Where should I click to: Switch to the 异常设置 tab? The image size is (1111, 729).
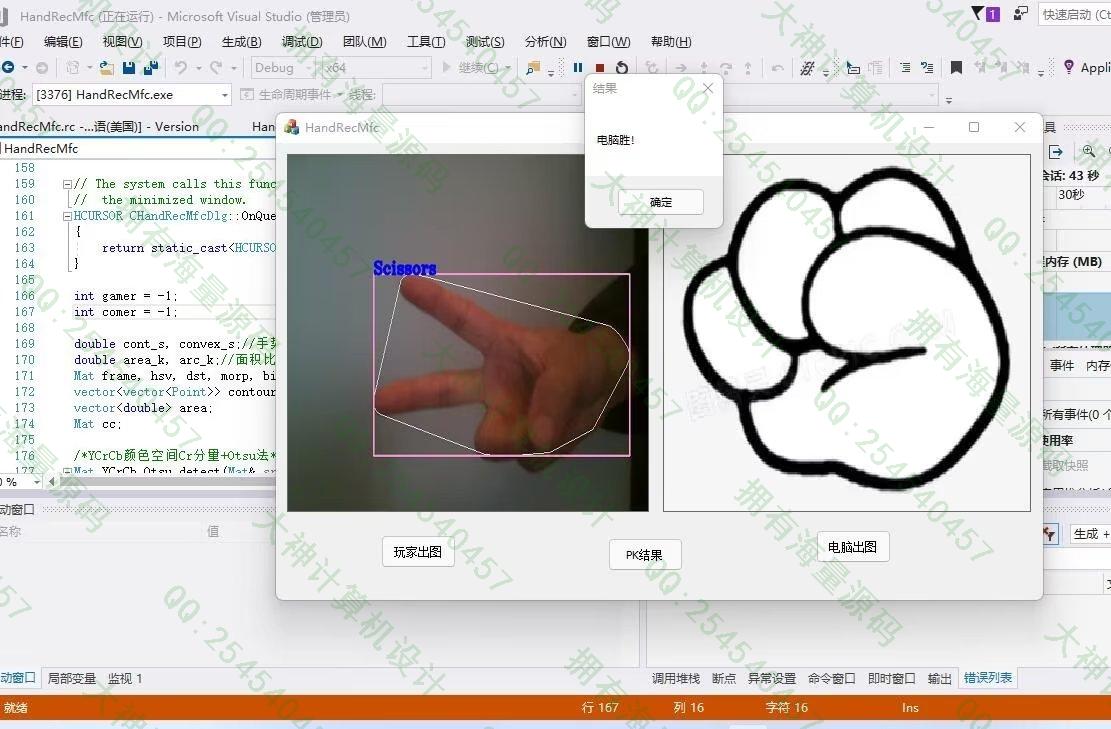(772, 679)
